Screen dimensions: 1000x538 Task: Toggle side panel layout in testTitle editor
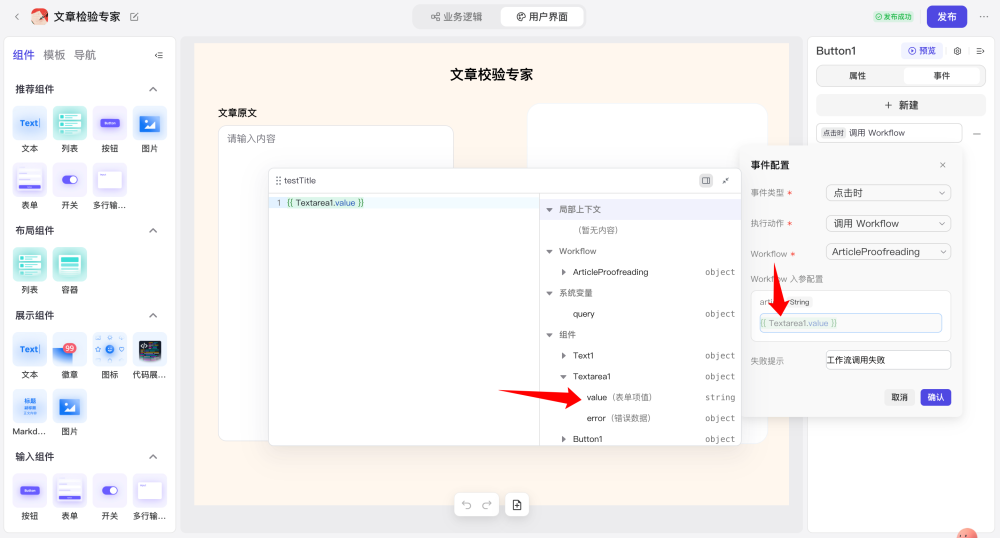point(706,180)
